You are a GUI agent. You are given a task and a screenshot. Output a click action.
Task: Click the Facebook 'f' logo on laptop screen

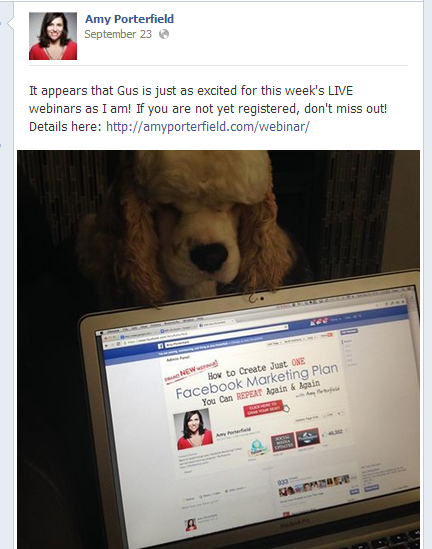tap(160, 346)
